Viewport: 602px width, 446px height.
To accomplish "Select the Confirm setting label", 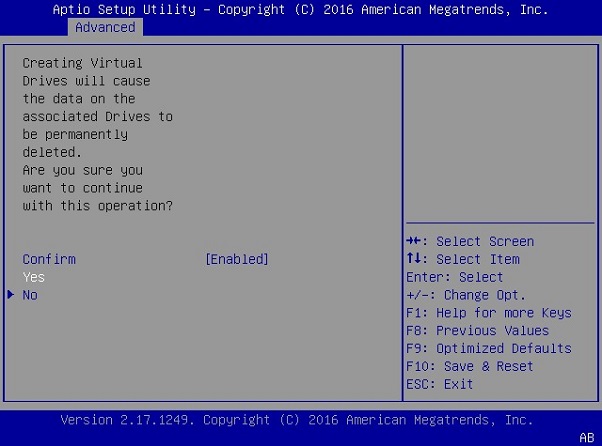I will [x=49, y=259].
